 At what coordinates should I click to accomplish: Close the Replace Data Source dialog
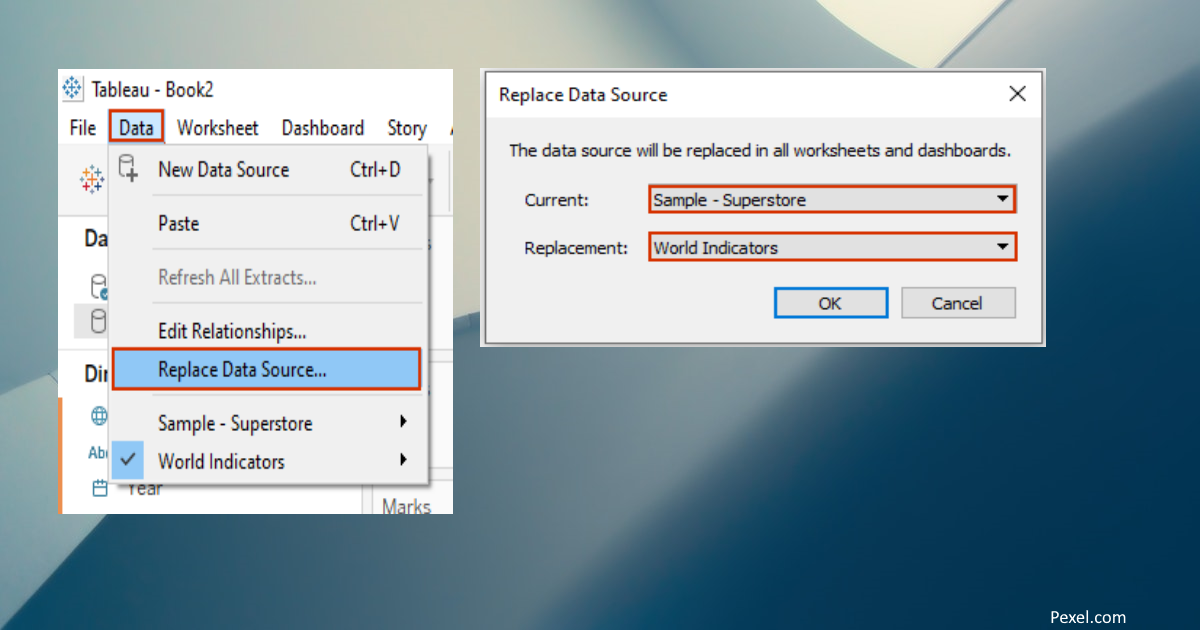(1017, 94)
